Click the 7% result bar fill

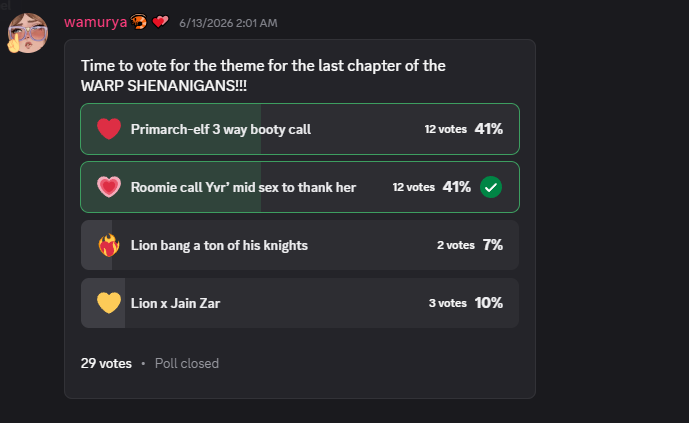(x=97, y=245)
